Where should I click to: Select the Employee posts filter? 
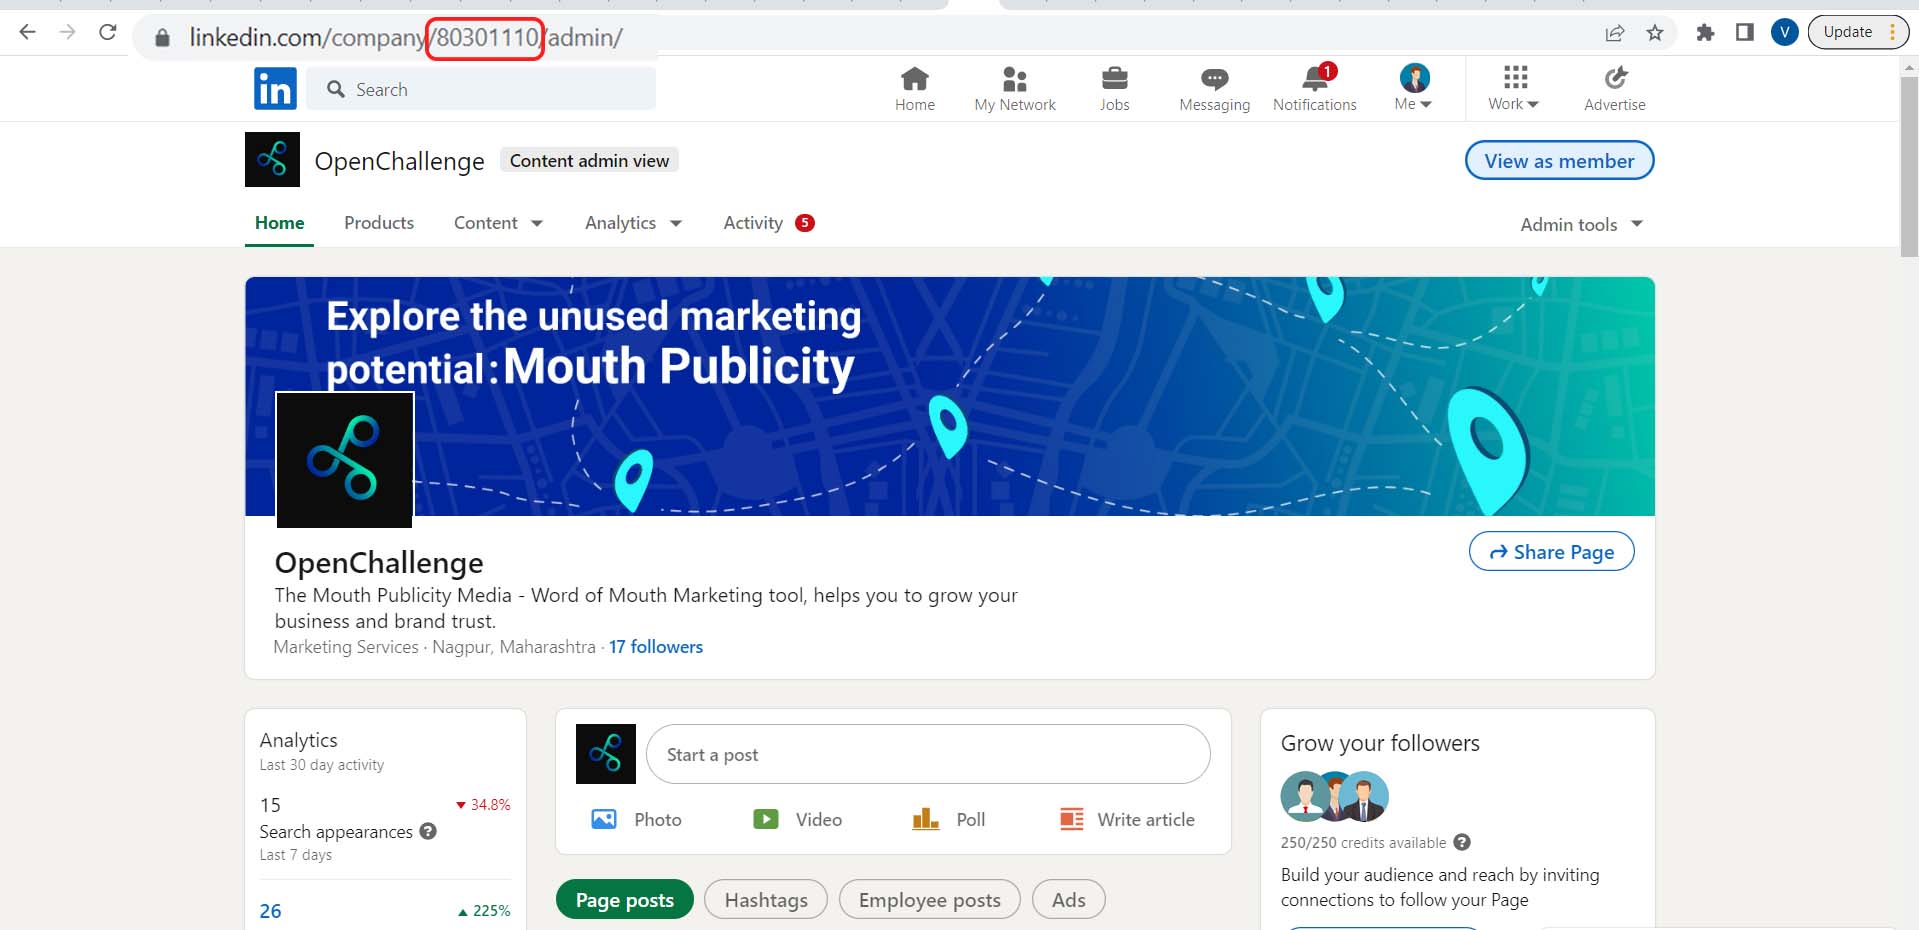pyautogui.click(x=930, y=900)
